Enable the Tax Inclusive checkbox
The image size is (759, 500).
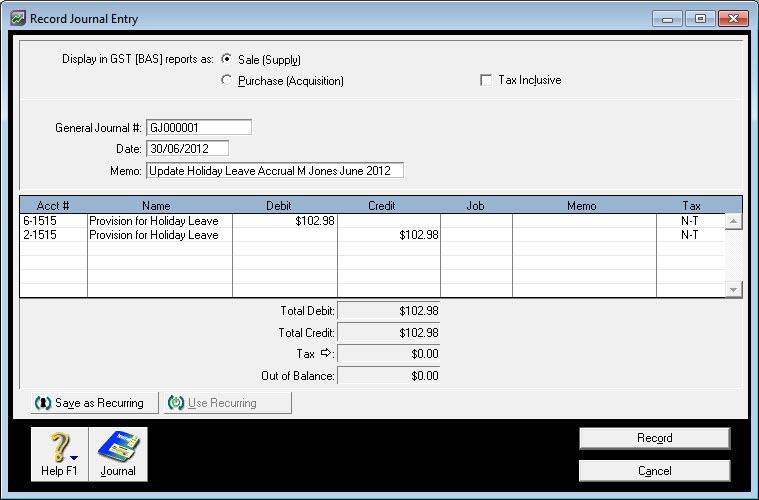coord(486,80)
